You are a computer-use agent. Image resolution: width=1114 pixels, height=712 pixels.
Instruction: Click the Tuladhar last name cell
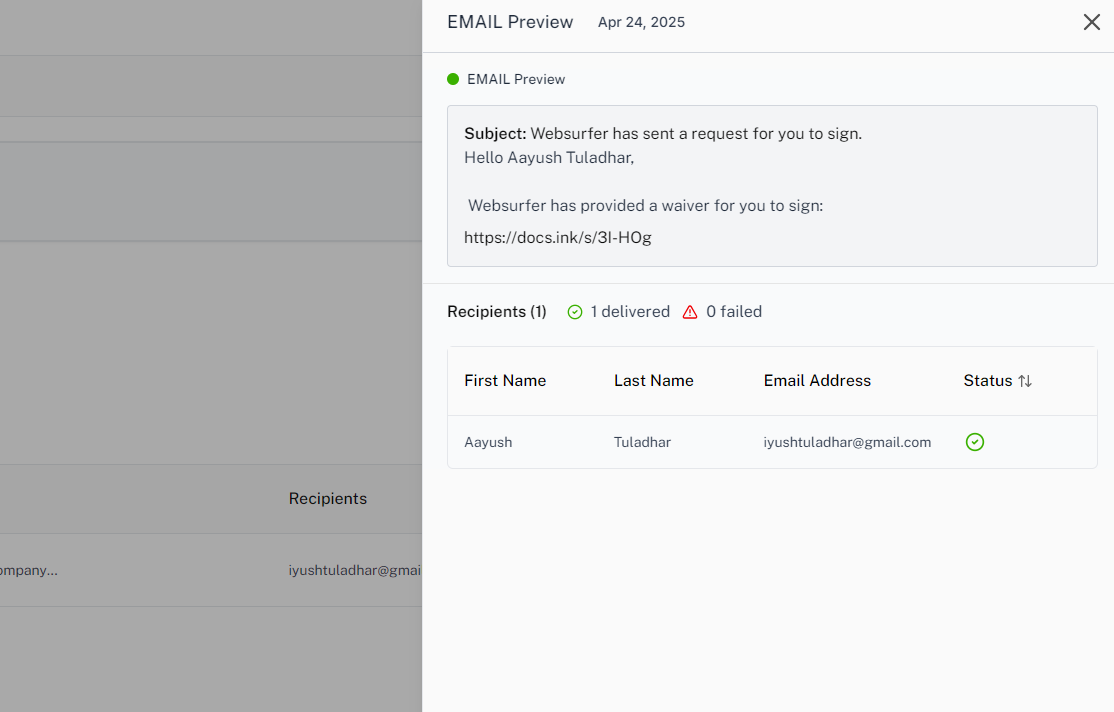pyautogui.click(x=642, y=442)
